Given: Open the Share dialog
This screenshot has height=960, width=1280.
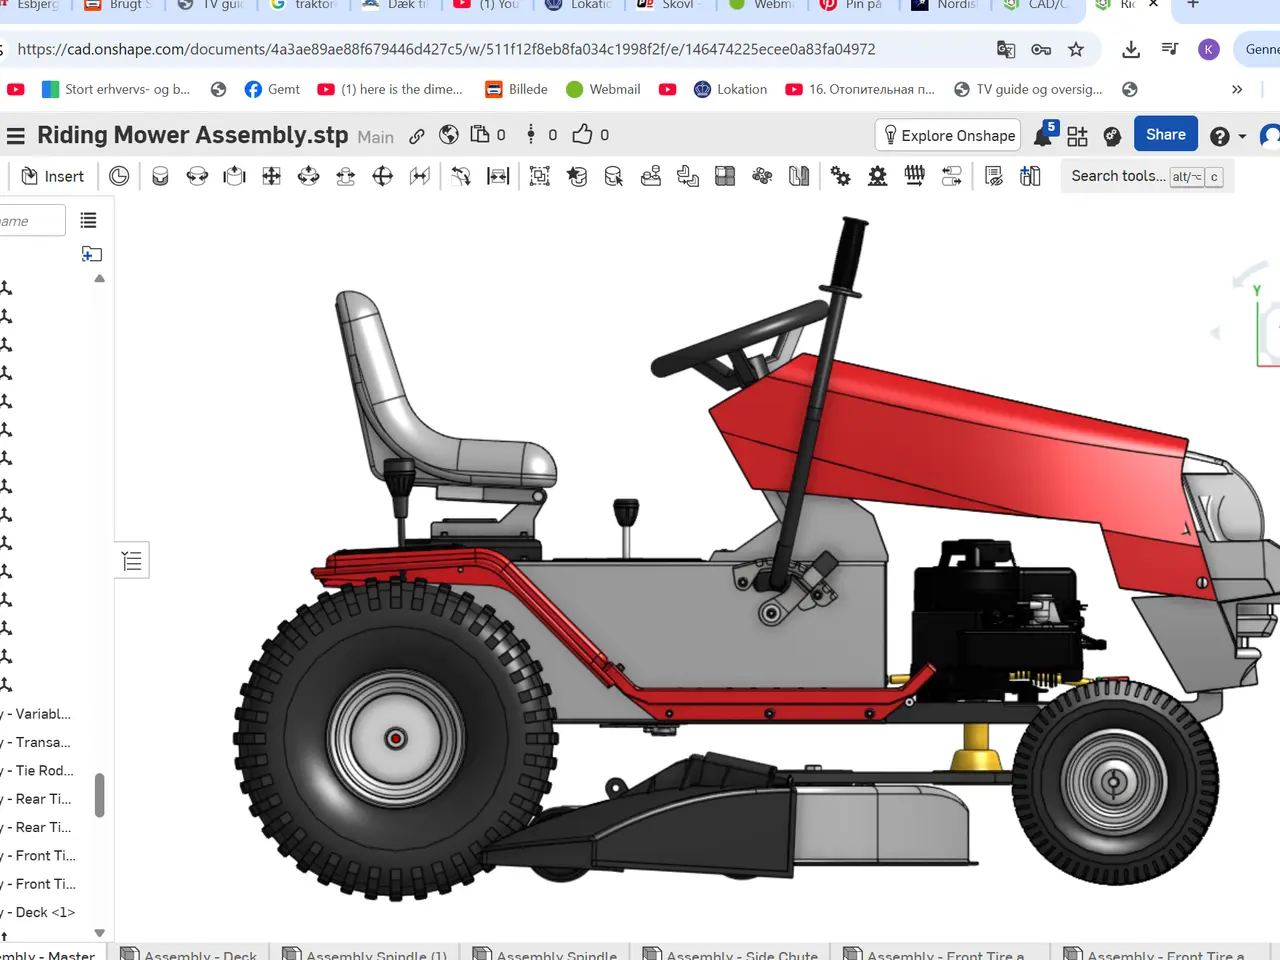Looking at the screenshot, I should click(x=1165, y=135).
